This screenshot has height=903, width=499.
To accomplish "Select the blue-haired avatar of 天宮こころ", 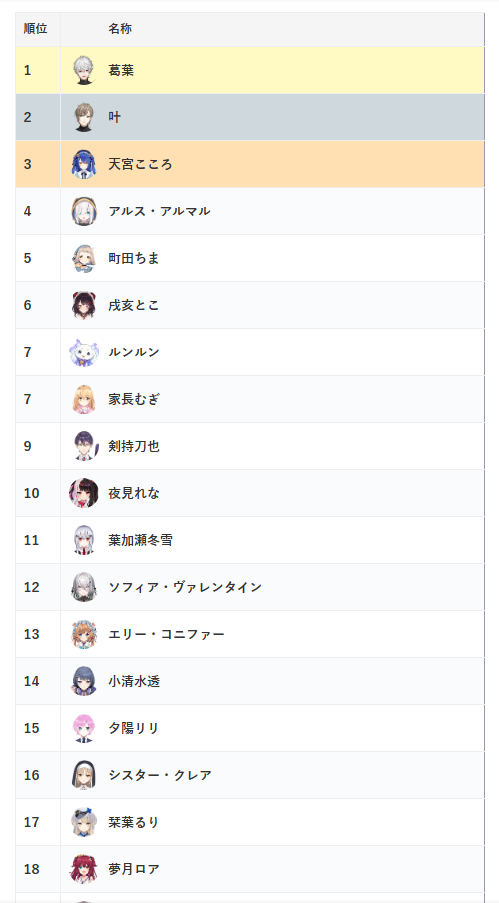I will click(x=84, y=164).
